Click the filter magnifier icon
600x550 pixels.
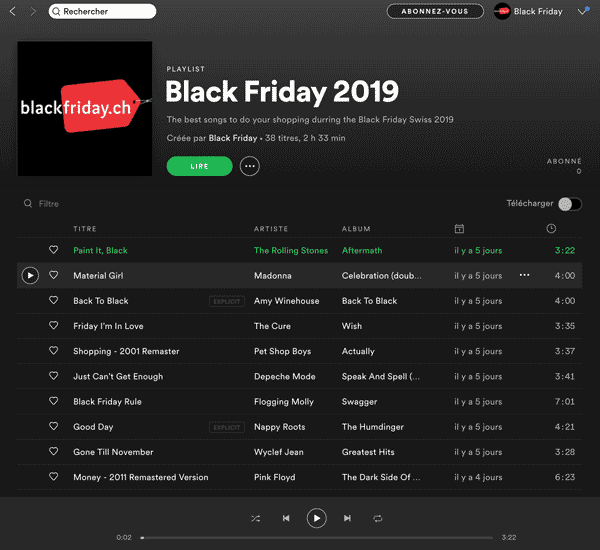28,203
